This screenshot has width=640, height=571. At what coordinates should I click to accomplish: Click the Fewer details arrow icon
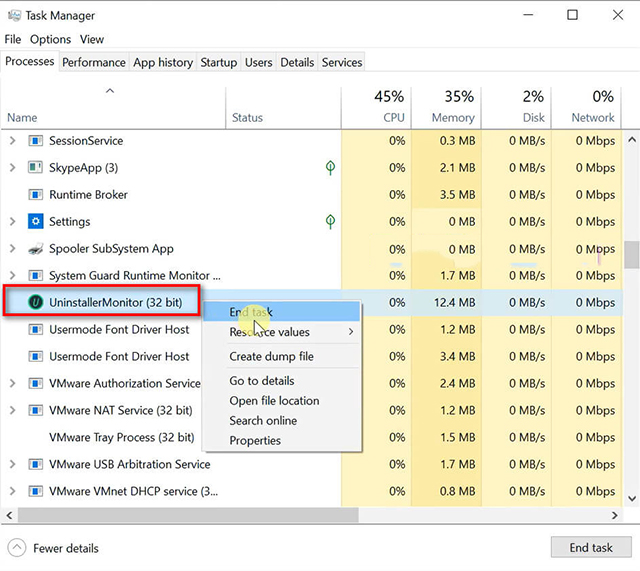[17, 548]
